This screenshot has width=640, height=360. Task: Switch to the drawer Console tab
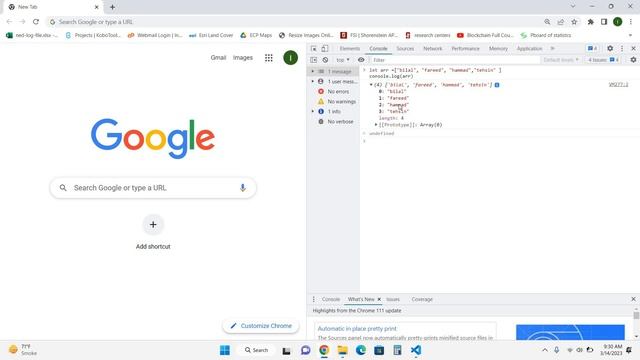[x=331, y=299]
